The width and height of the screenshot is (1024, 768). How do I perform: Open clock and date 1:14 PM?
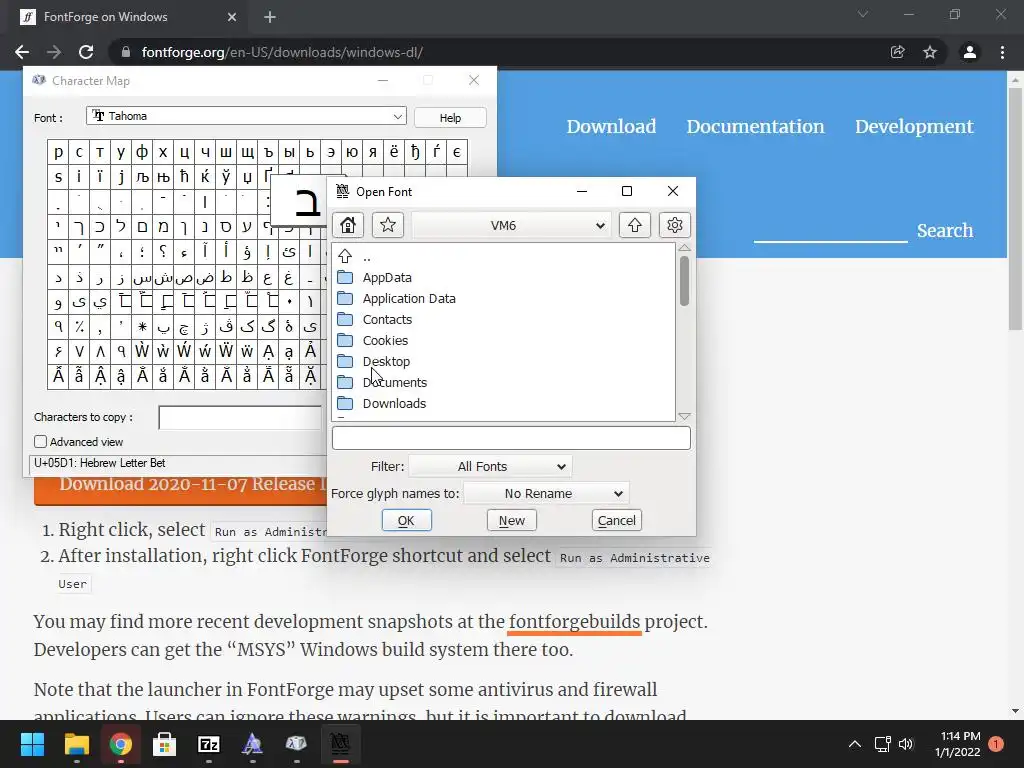pyautogui.click(x=957, y=744)
